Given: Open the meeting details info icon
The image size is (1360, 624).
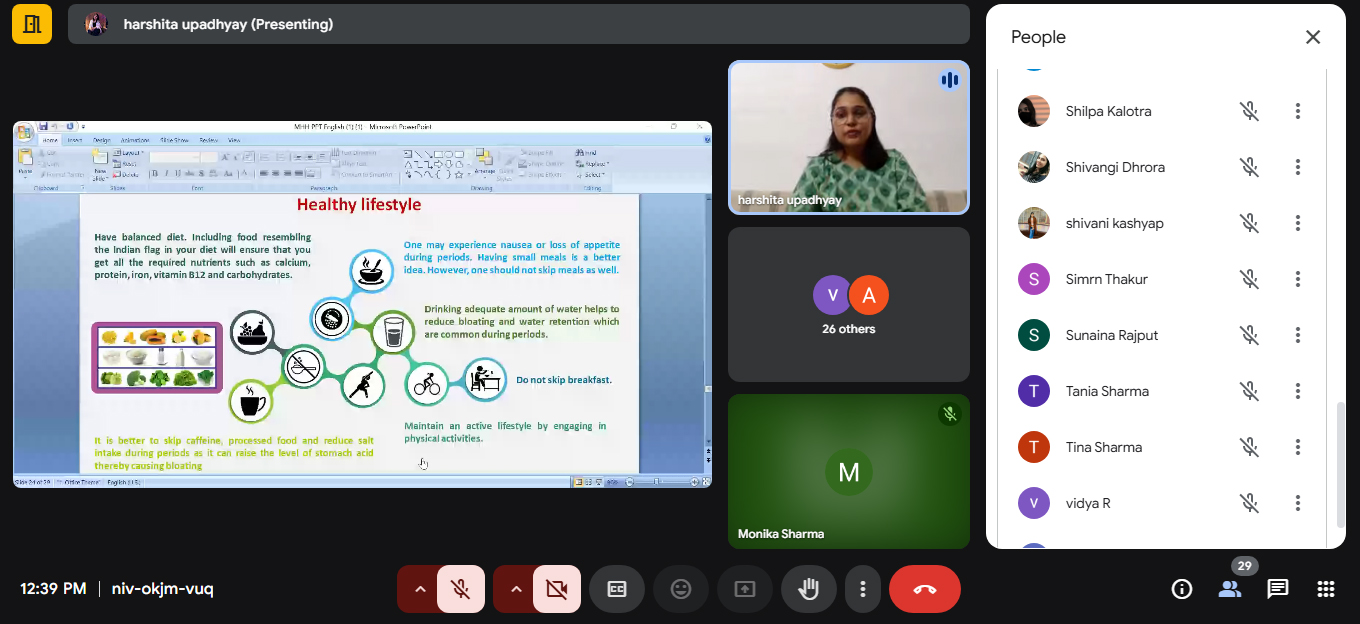Looking at the screenshot, I should tap(1181, 589).
